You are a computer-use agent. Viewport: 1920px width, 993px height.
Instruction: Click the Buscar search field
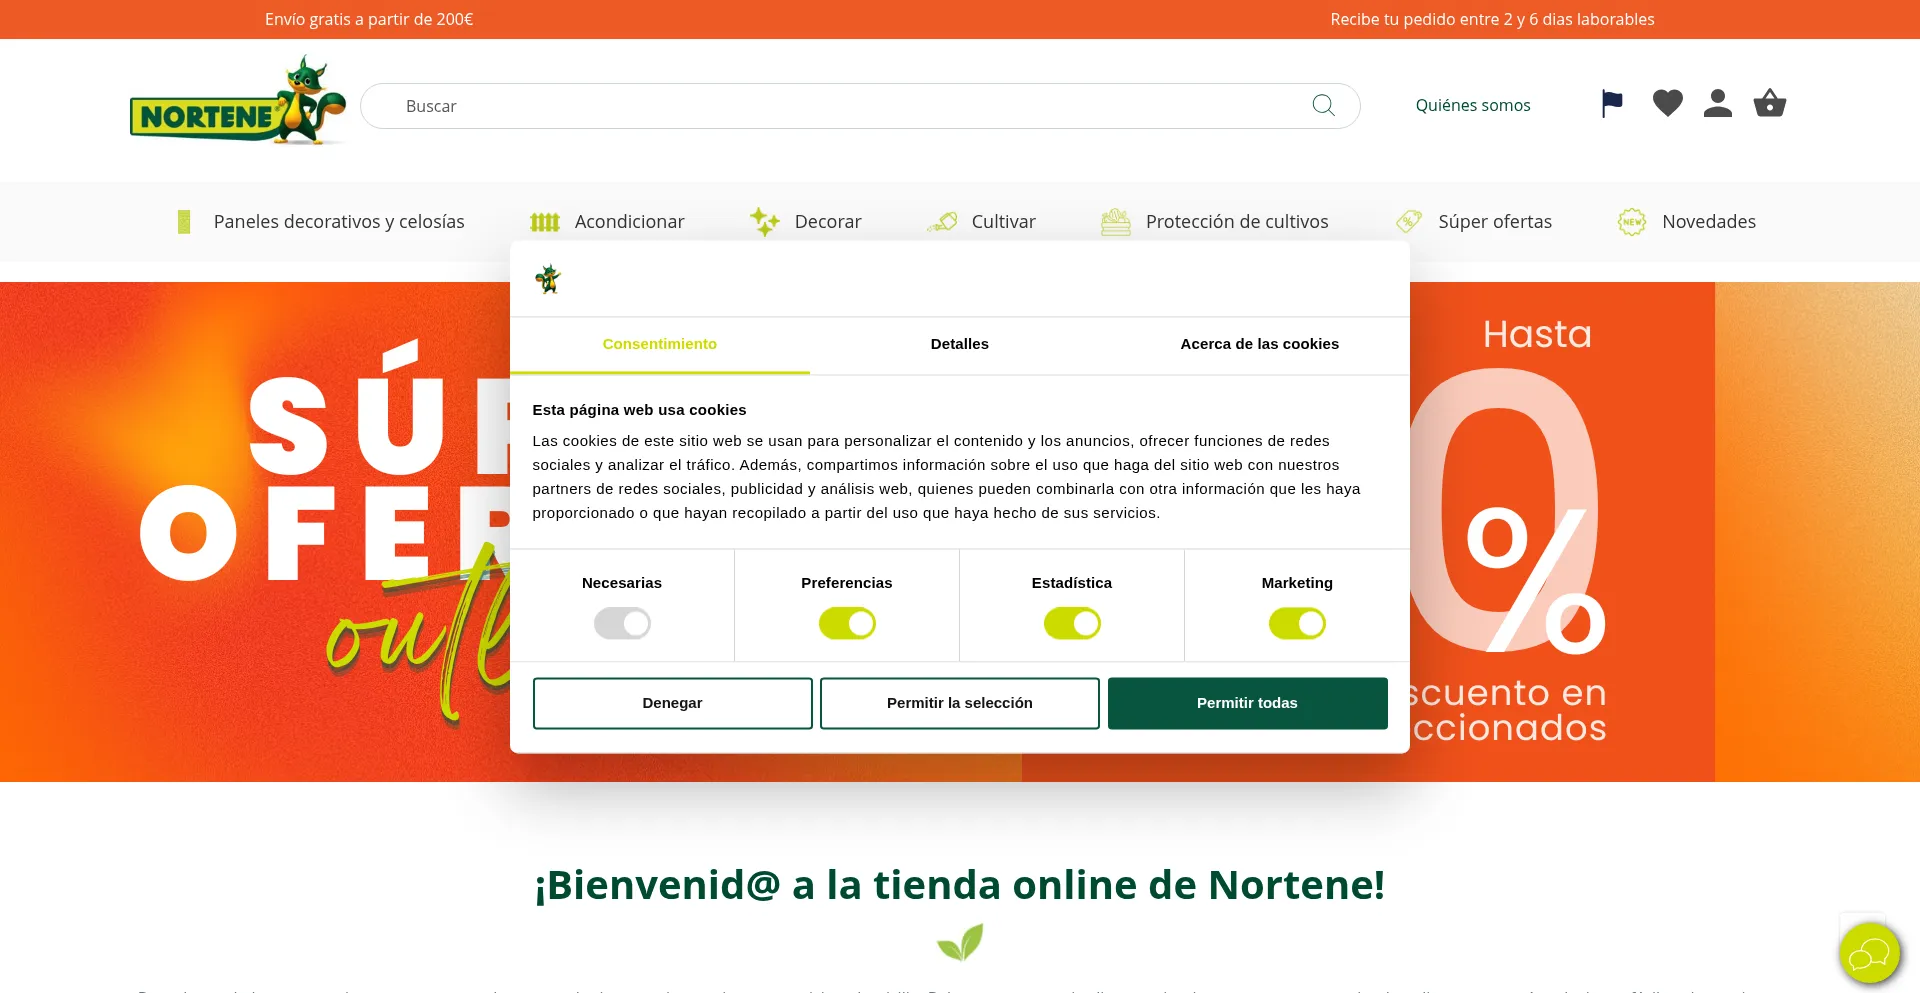point(860,106)
